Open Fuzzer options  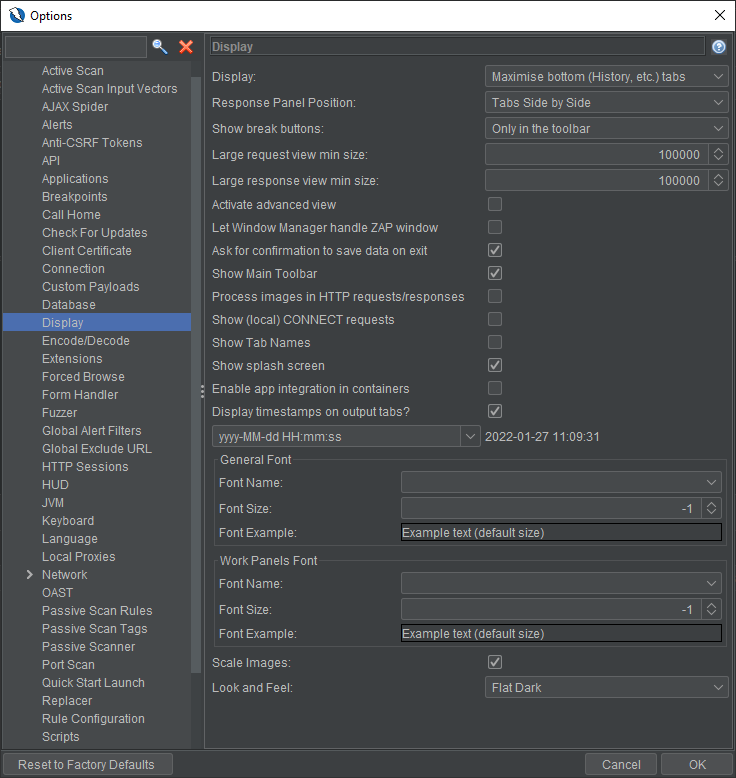tap(60, 412)
